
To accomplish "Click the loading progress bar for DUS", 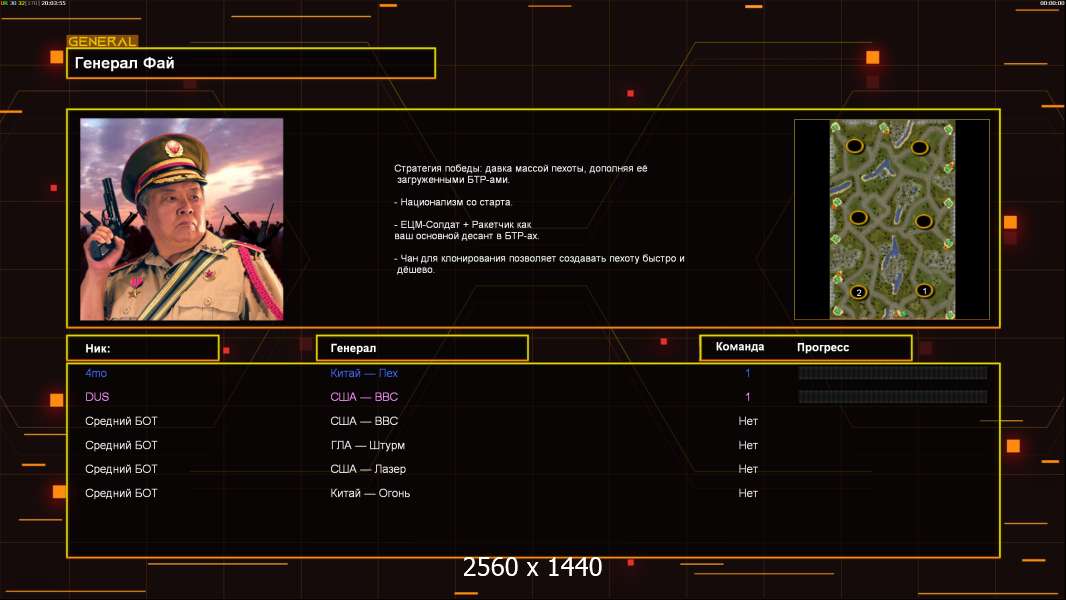I will click(x=893, y=397).
